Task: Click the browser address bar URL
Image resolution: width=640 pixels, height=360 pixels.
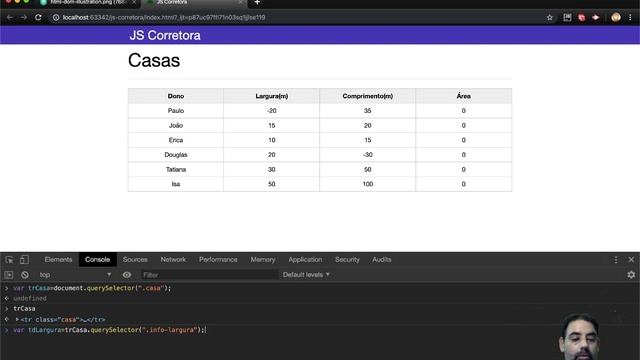Action: tap(164, 18)
